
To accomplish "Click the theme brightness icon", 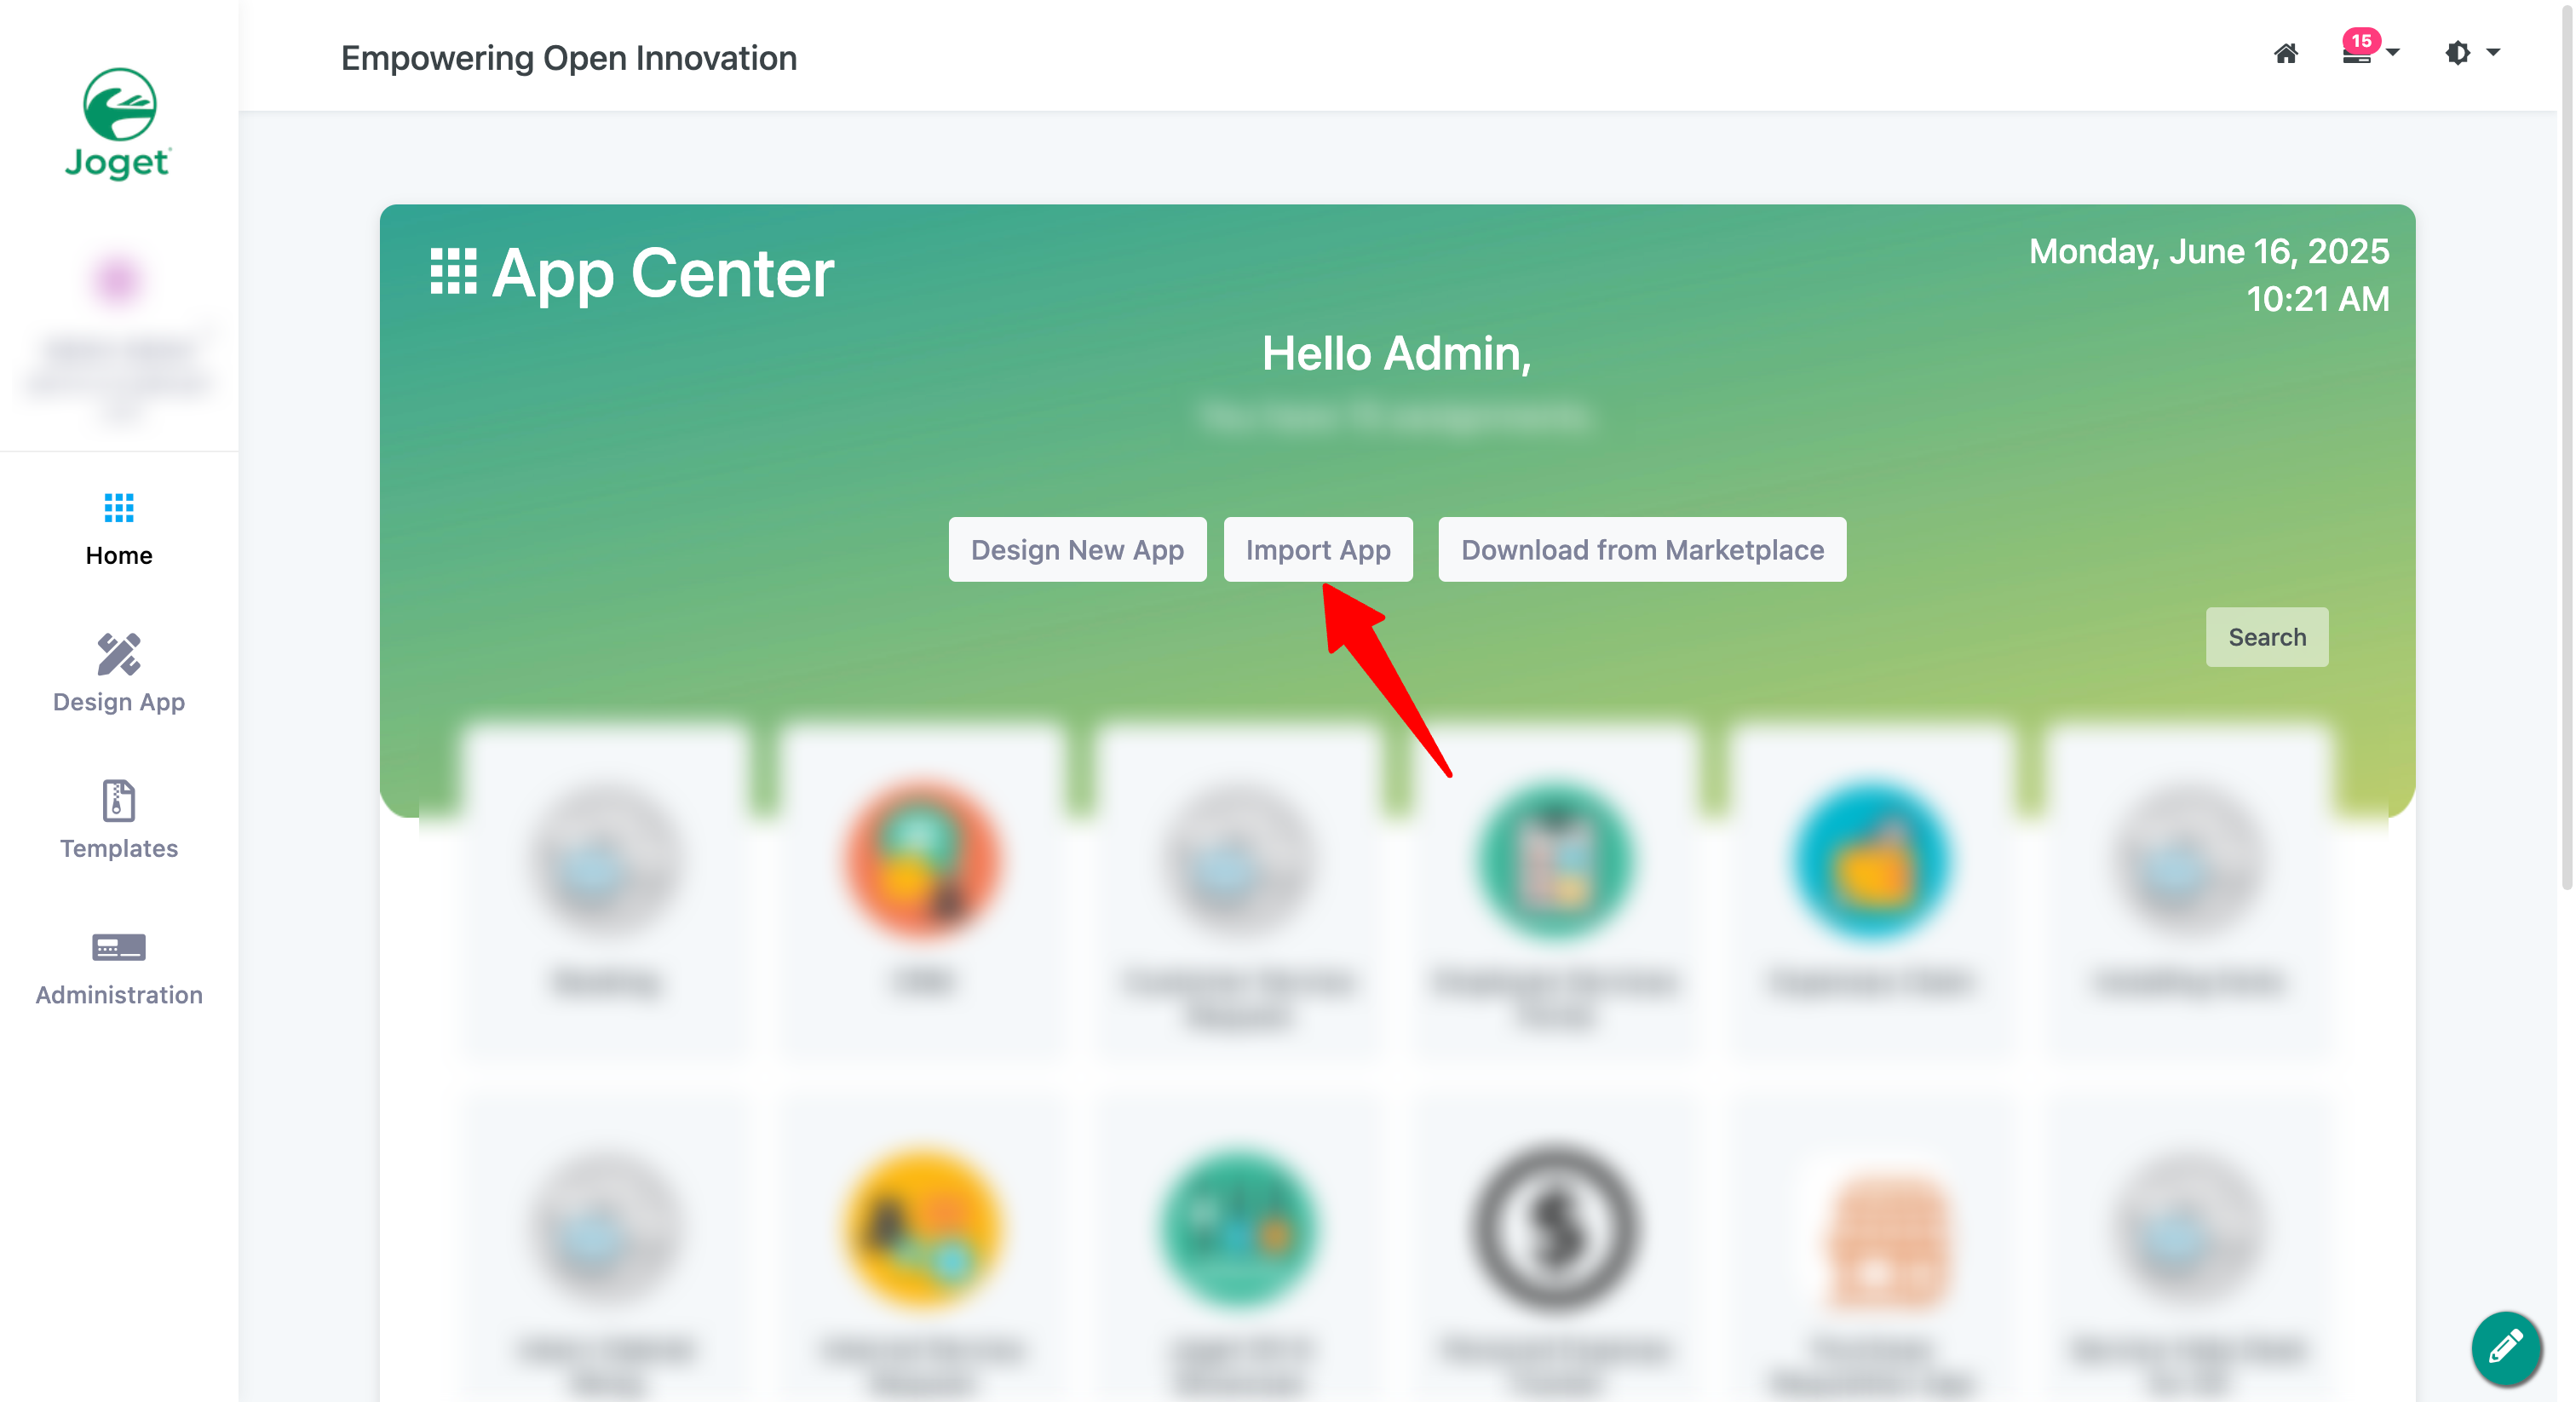I will (2457, 53).
